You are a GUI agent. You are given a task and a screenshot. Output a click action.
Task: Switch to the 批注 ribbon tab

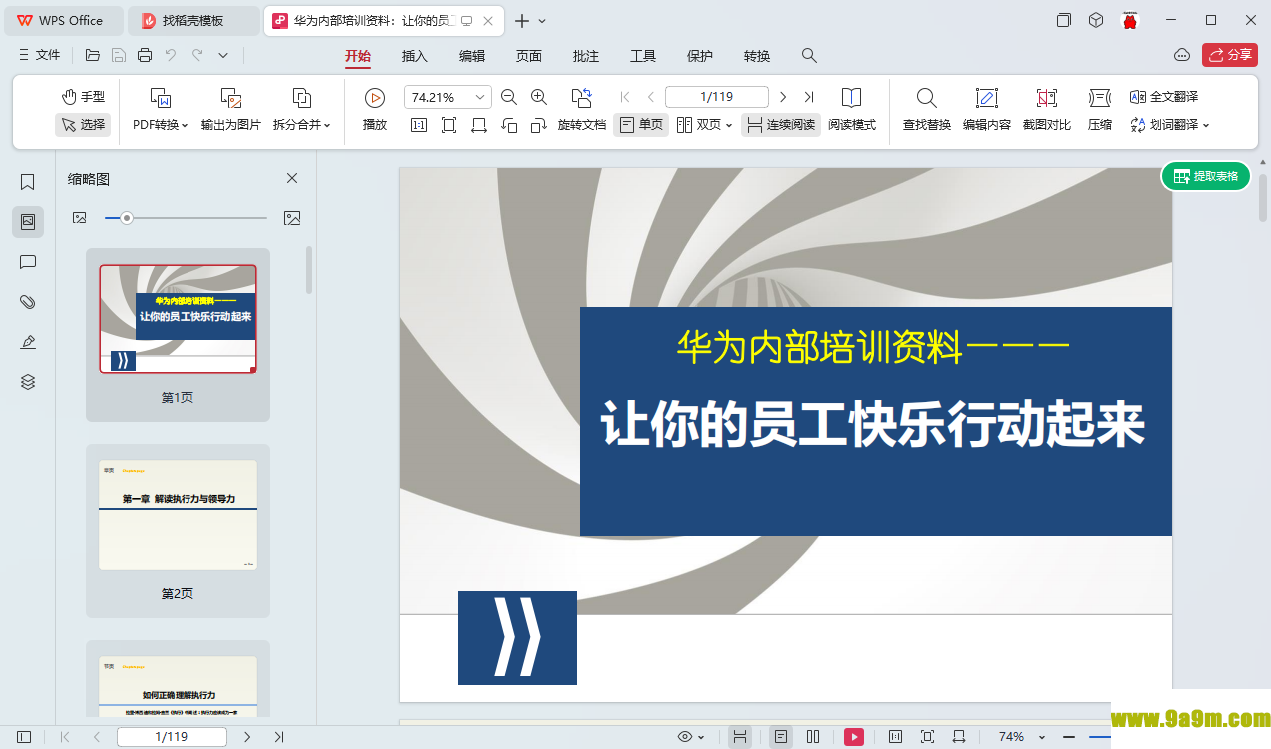coord(586,56)
